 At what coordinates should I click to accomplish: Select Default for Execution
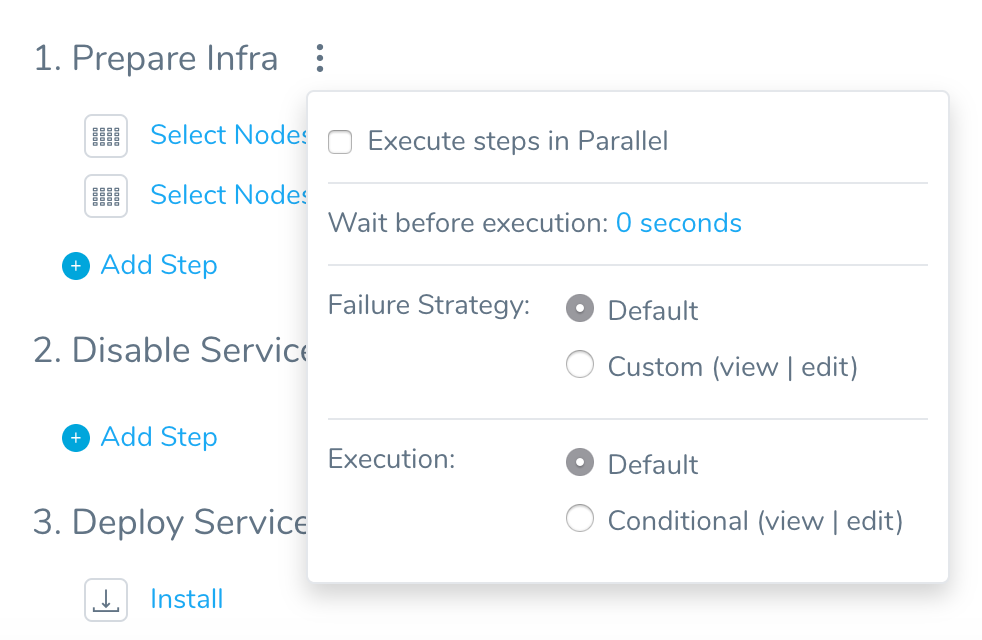pyautogui.click(x=580, y=462)
